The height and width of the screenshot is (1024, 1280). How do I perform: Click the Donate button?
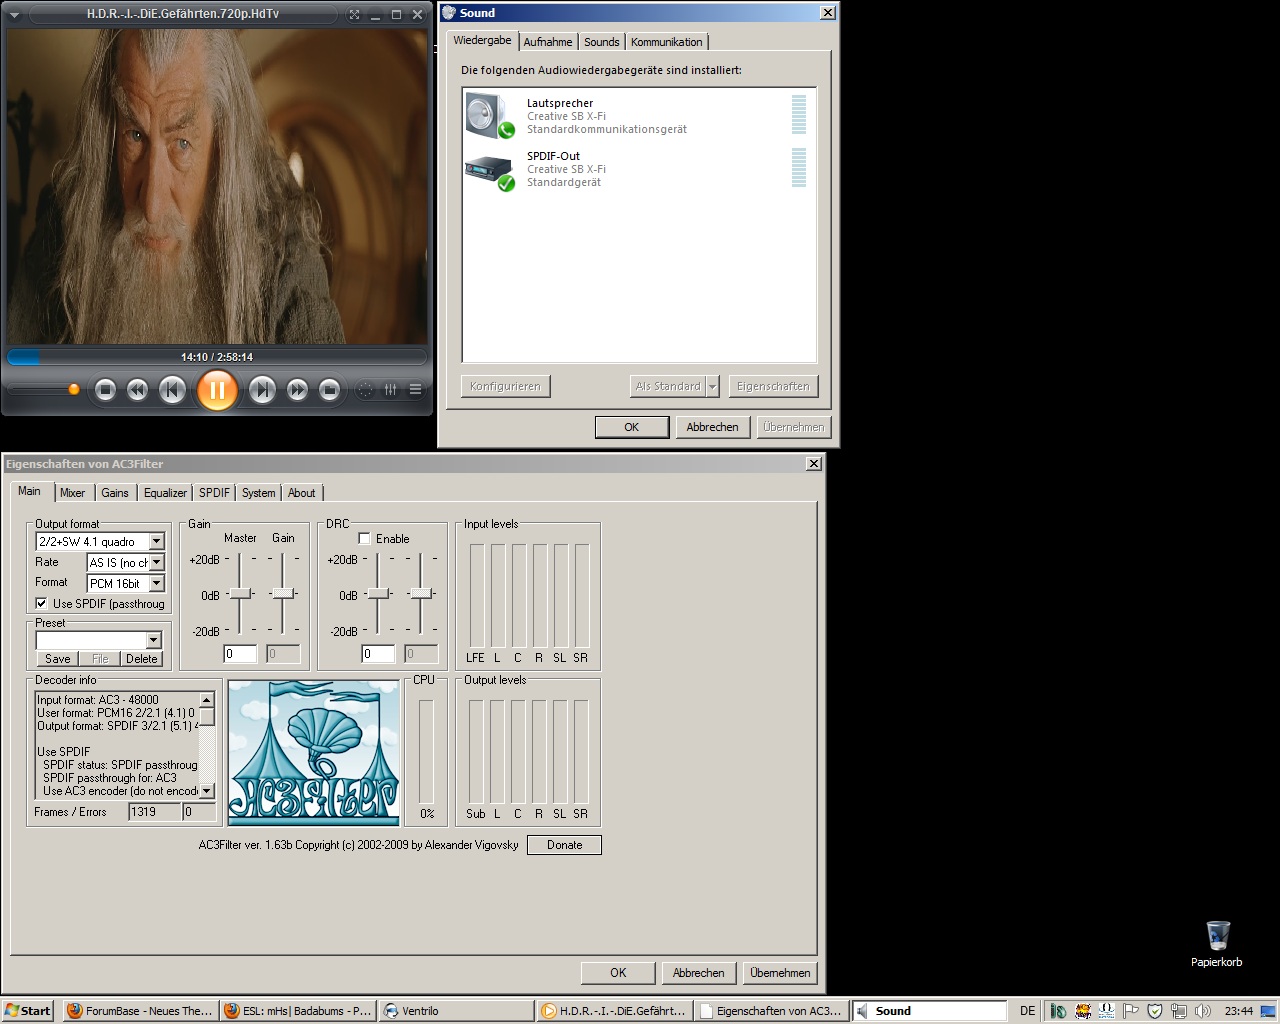point(564,845)
